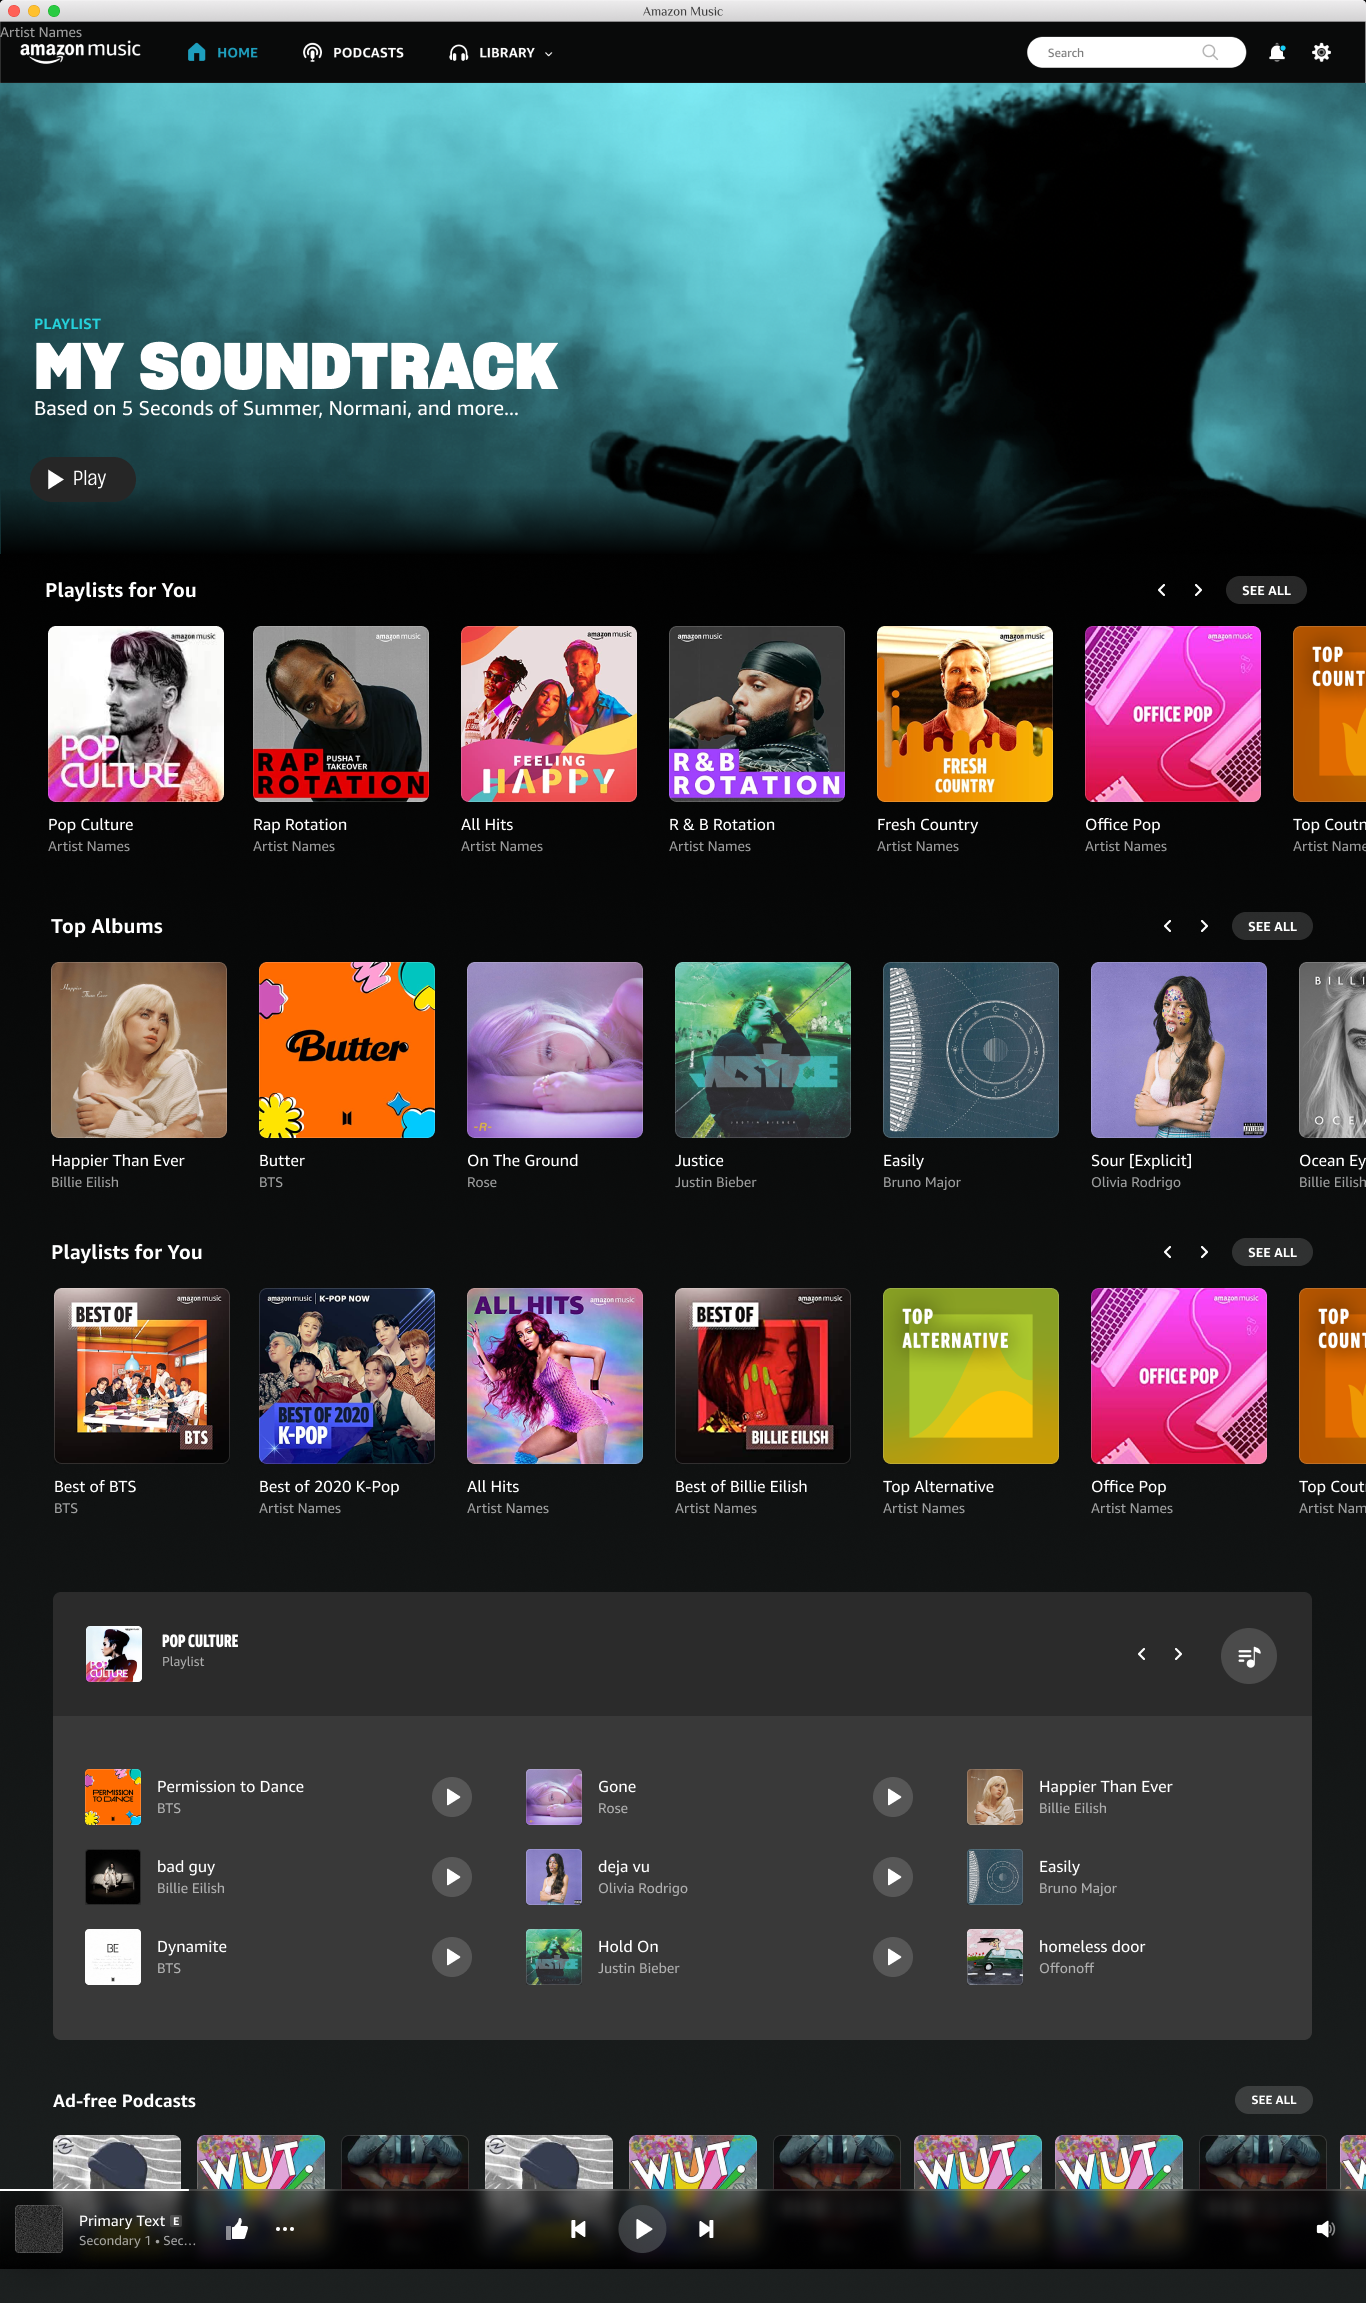Open the Easily album cover
The height and width of the screenshot is (2303, 1366).
click(971, 1050)
